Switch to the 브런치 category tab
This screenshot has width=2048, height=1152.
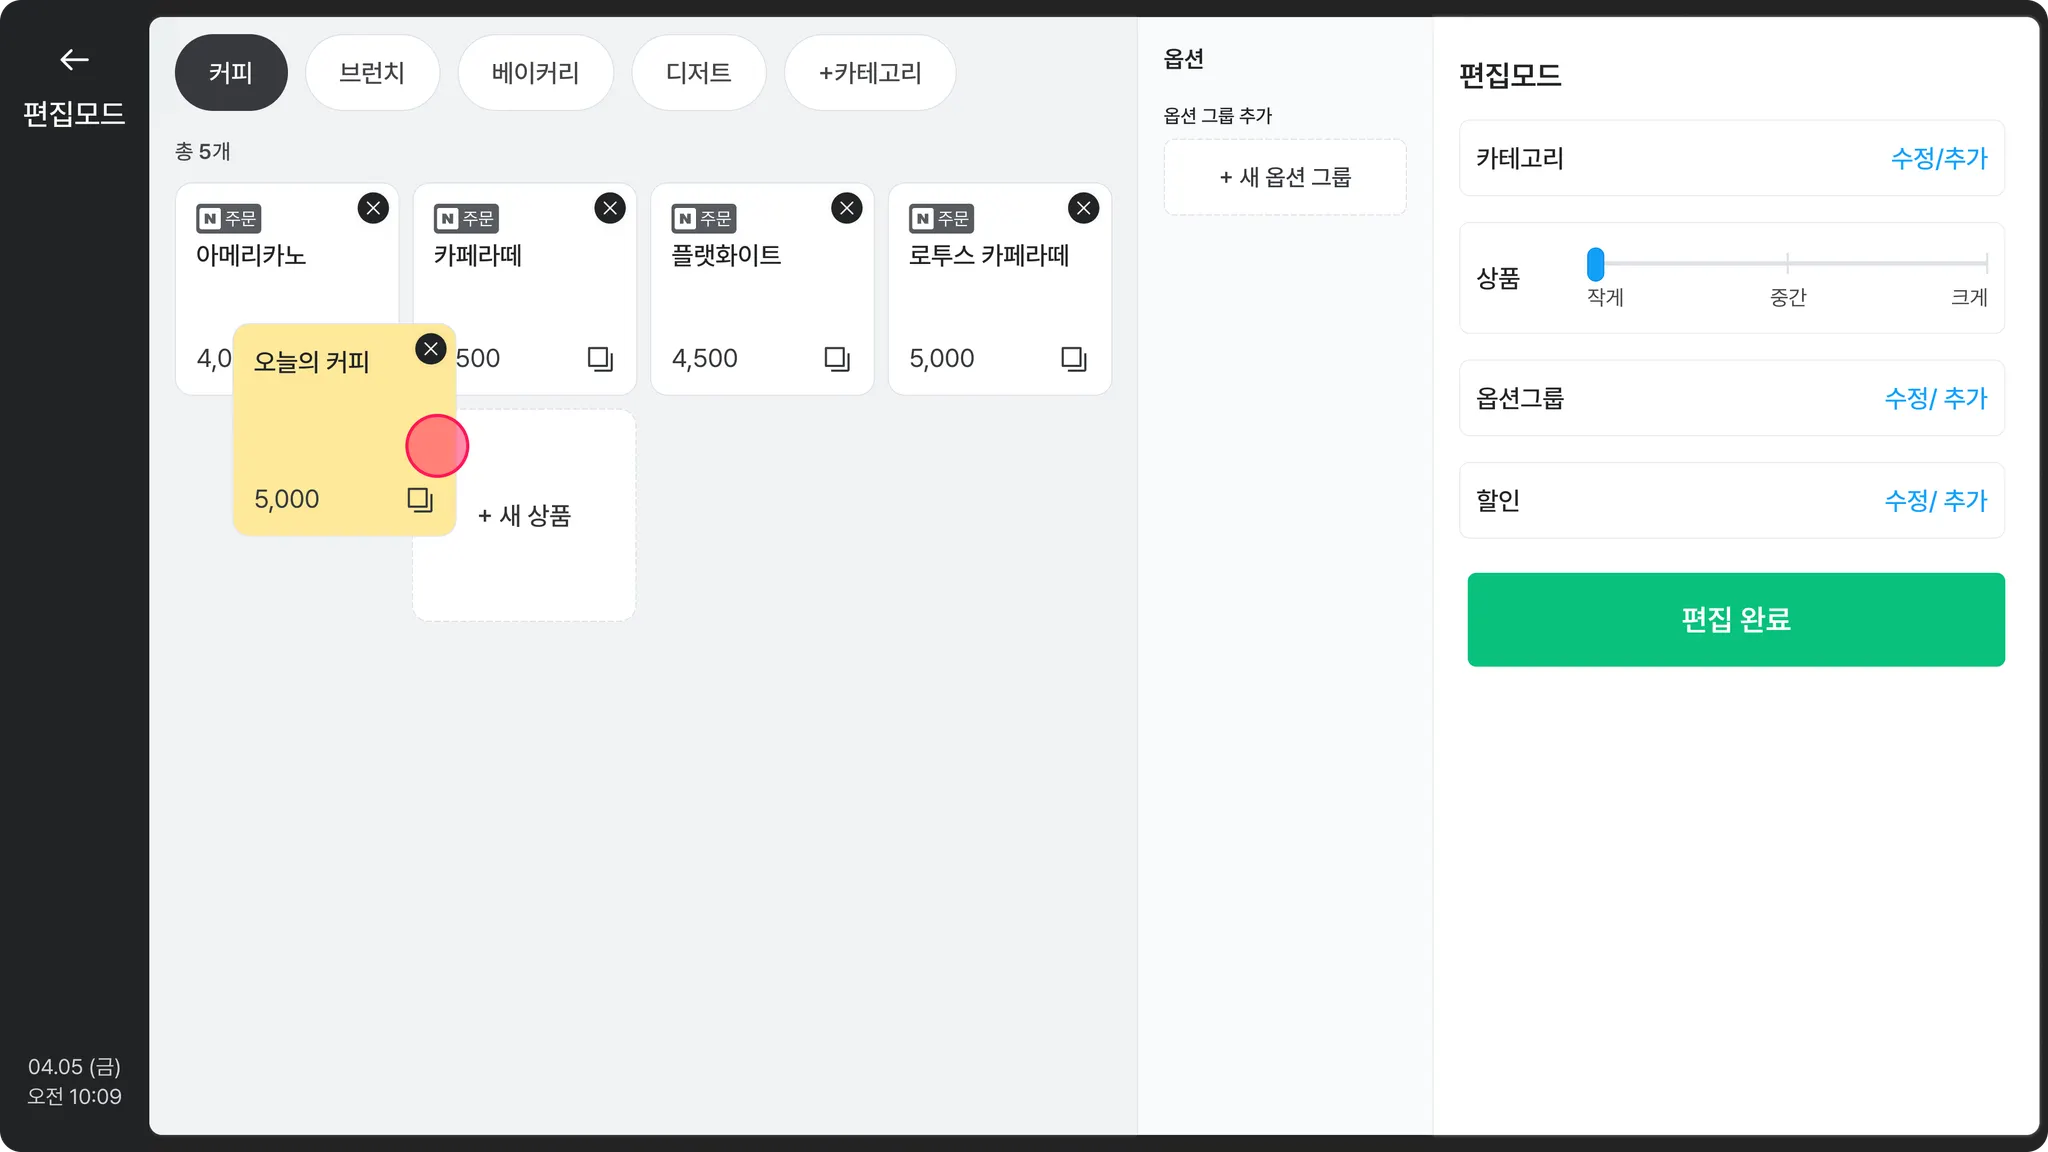pyautogui.click(x=372, y=73)
